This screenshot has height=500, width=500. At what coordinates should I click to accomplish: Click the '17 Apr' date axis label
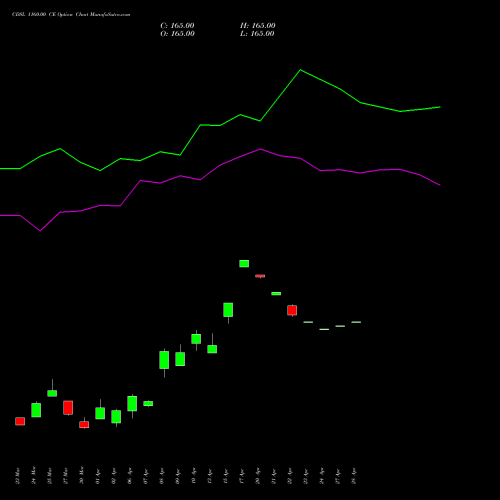pyautogui.click(x=241, y=476)
